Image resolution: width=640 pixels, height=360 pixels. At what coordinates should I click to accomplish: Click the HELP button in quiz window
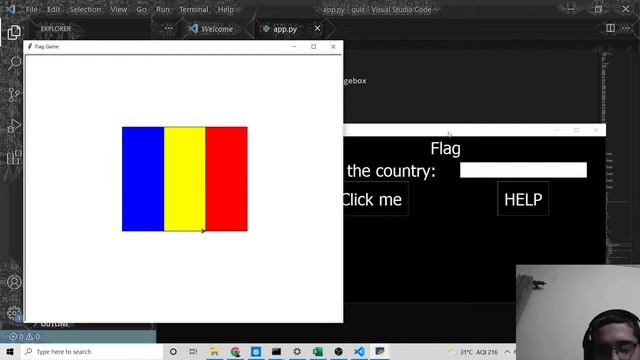click(x=523, y=199)
